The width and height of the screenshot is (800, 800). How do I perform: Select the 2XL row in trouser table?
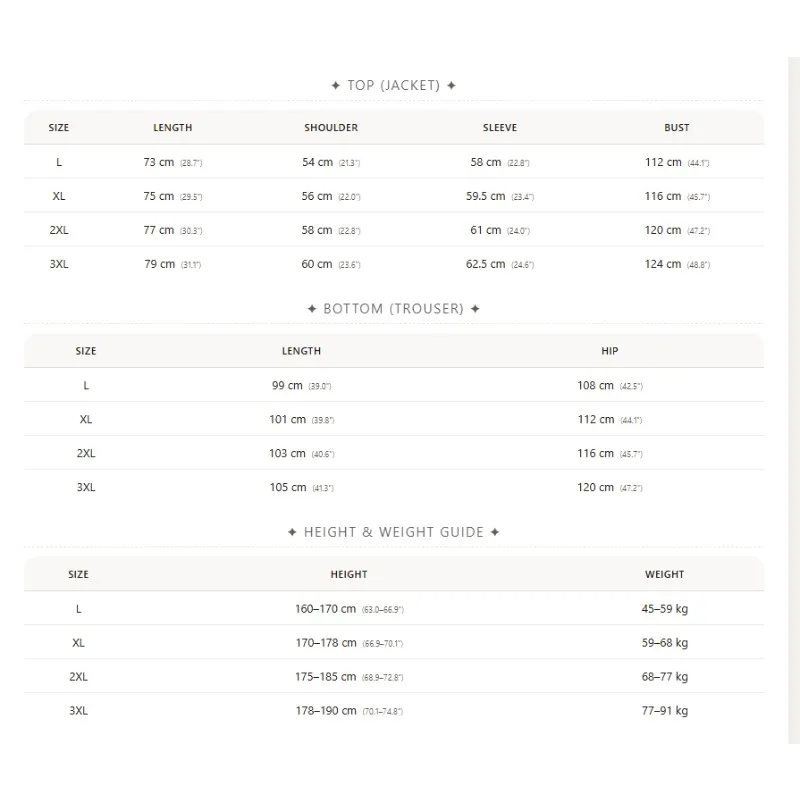pyautogui.click(x=394, y=453)
